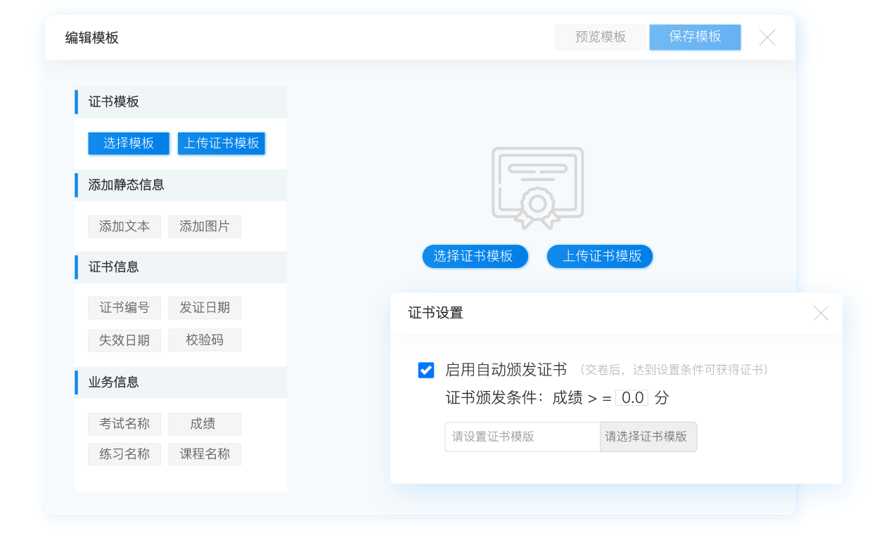The image size is (891, 548).
Task: Insert image using 添加图片
Action: (x=204, y=226)
